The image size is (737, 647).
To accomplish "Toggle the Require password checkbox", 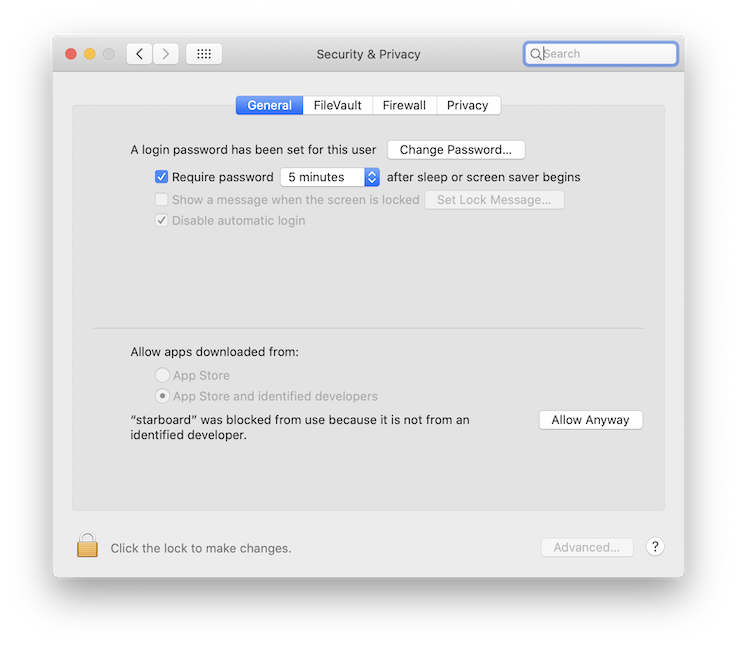I will coord(161,177).
